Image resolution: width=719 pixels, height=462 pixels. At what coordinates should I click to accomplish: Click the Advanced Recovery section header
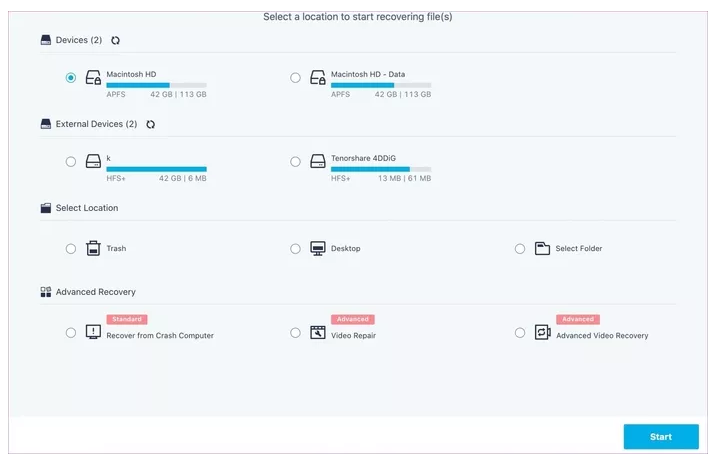pyautogui.click(x=95, y=292)
